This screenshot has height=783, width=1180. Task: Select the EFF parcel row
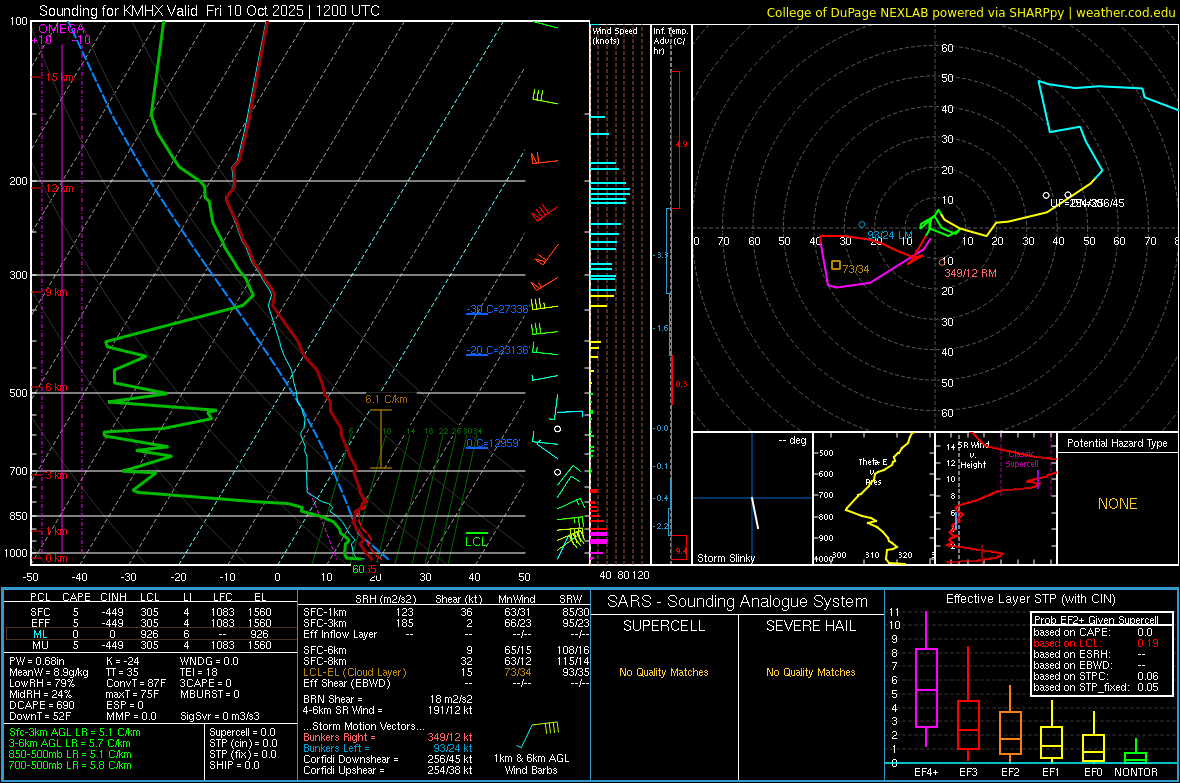coord(150,623)
